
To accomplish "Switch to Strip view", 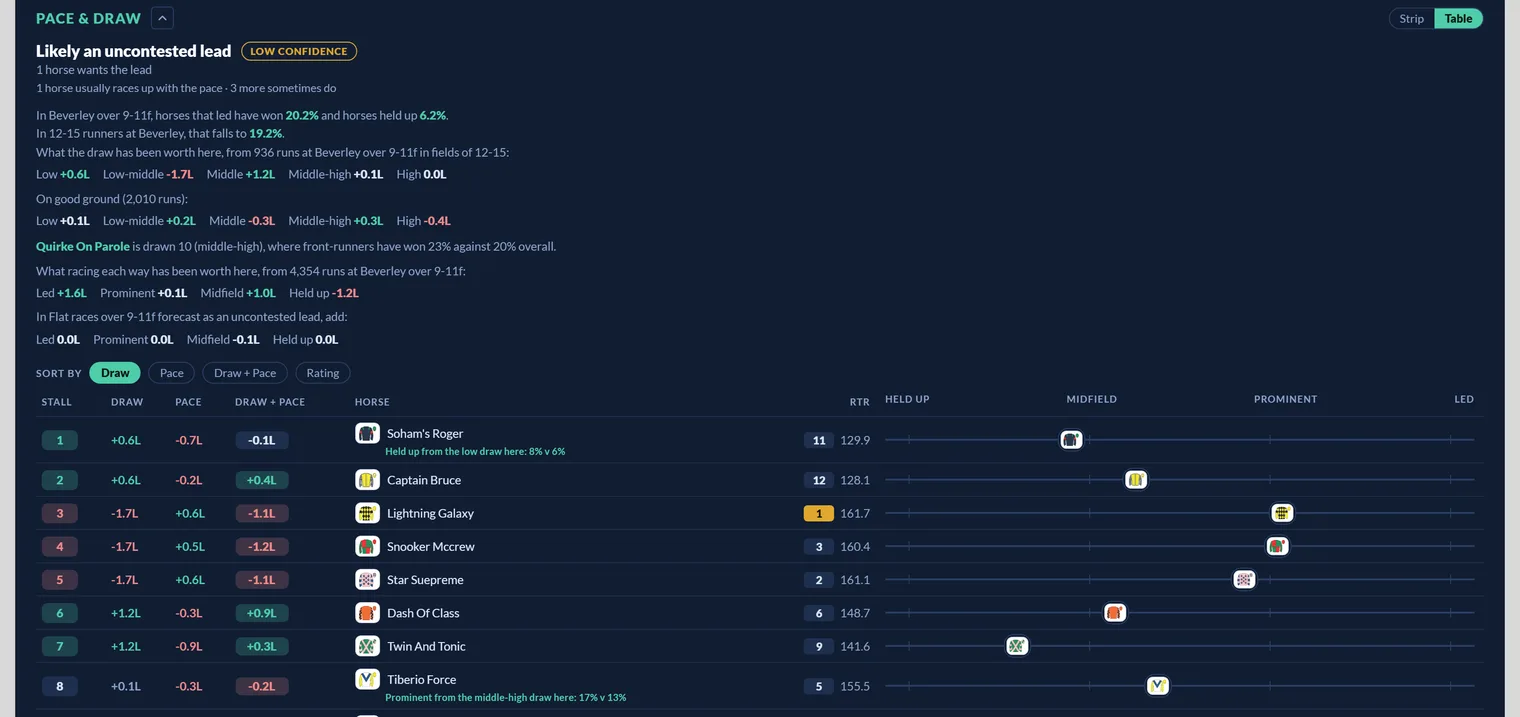I will [x=1412, y=18].
